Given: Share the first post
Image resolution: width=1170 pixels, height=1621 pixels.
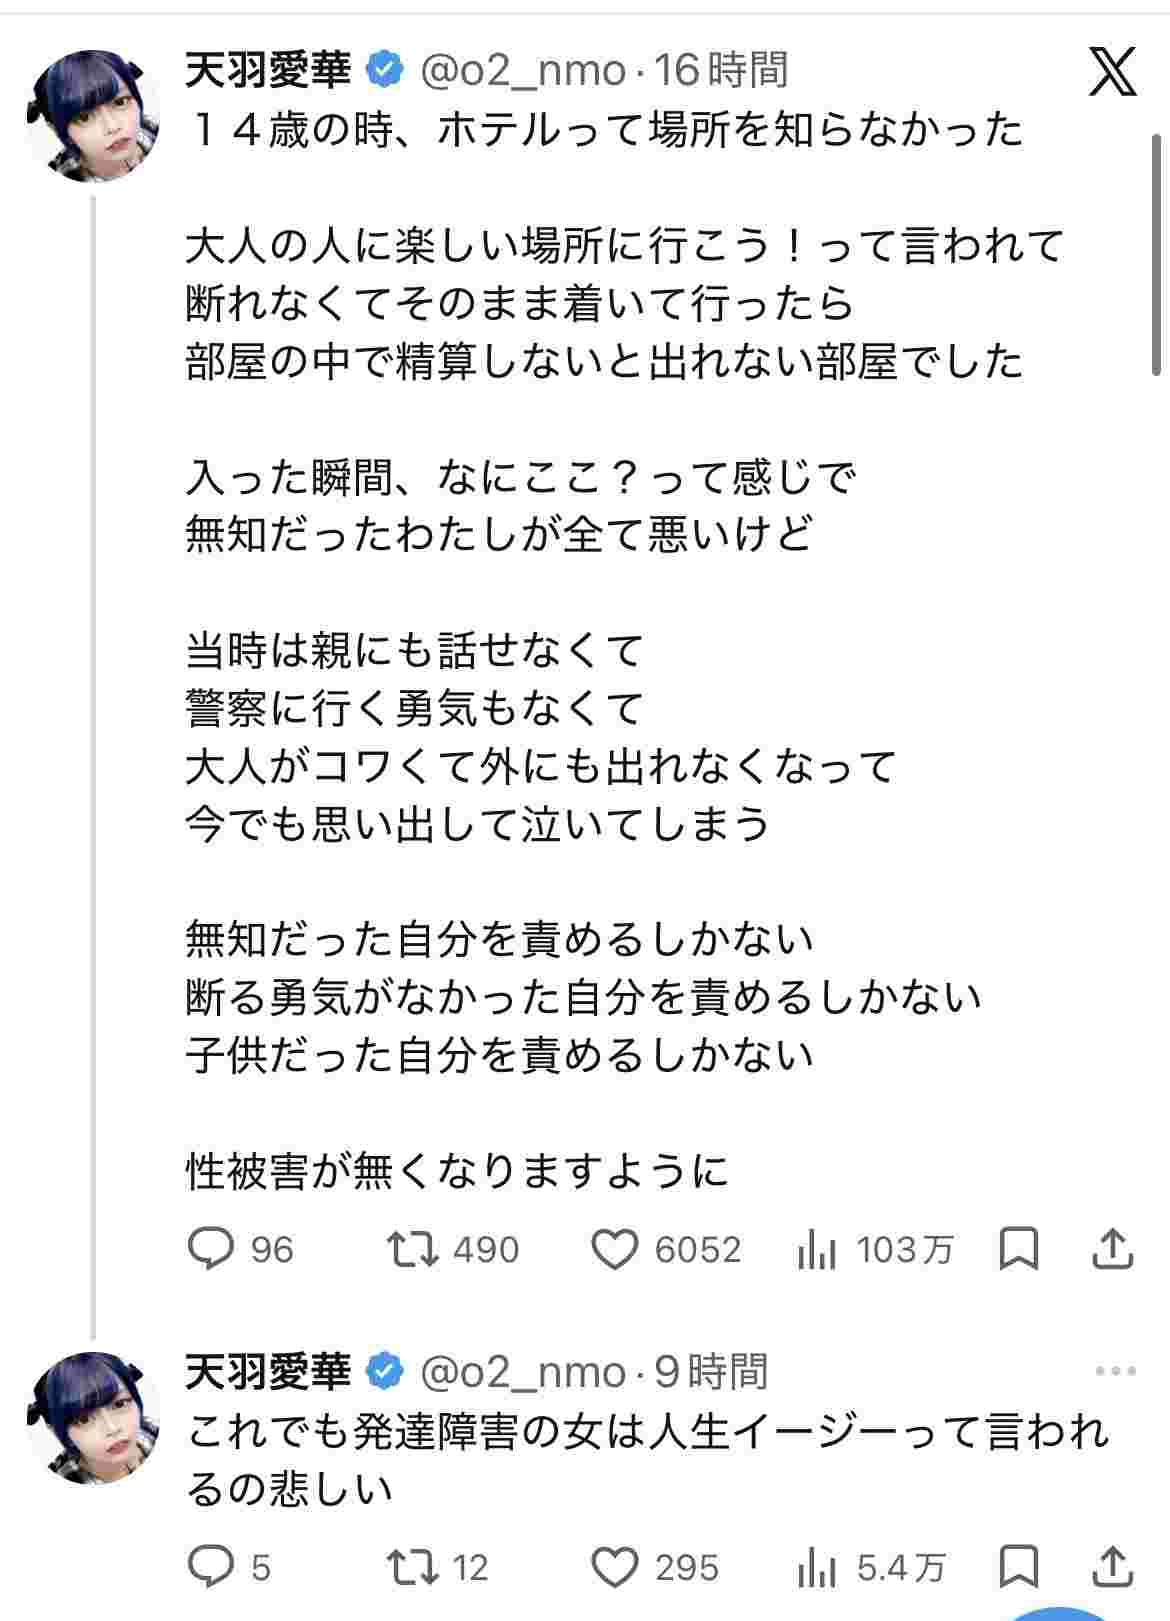Looking at the screenshot, I should pos(1112,1248).
